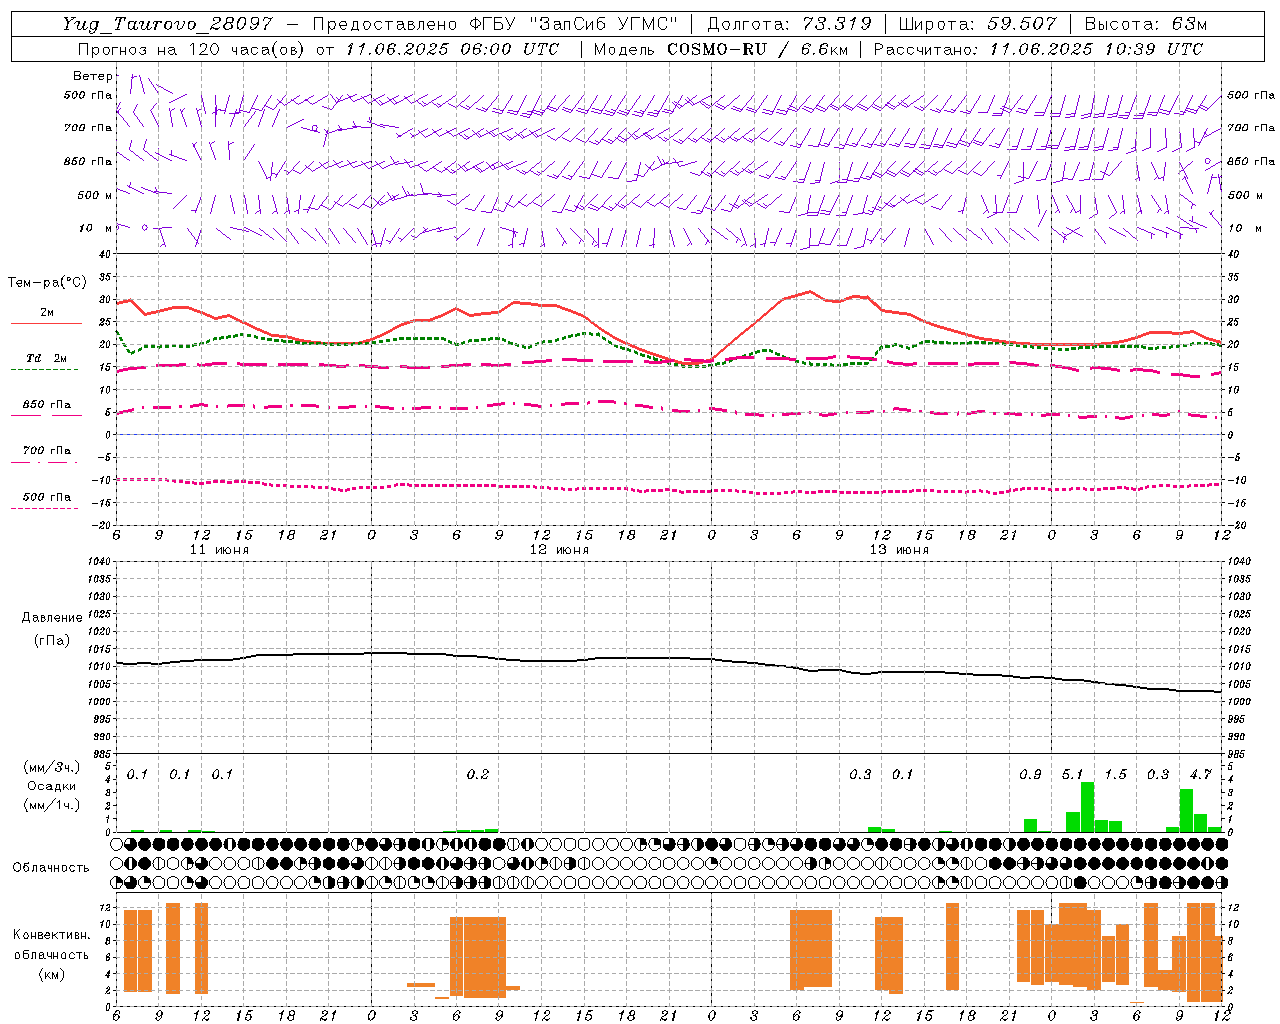Click the precipitation value 1.5

(x=1115, y=775)
